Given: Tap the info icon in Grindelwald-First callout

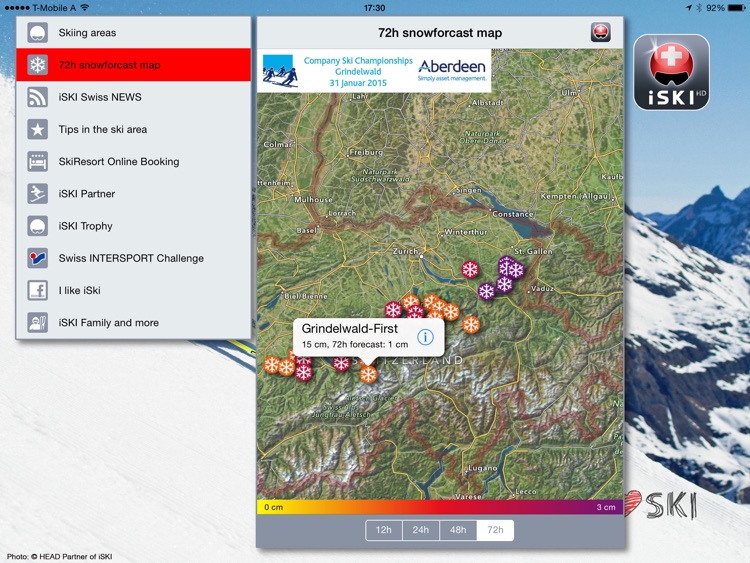Looking at the screenshot, I should (x=425, y=337).
